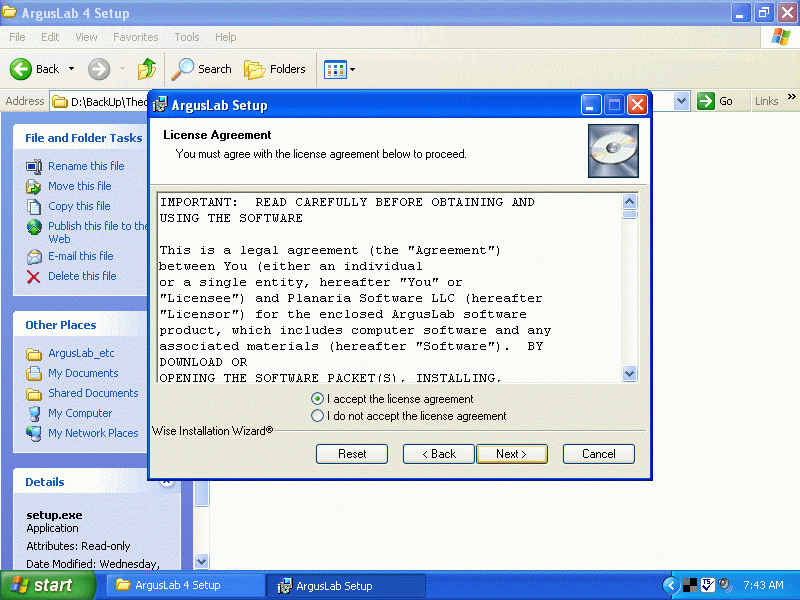Select 'I accept the license agreement' radio
800x600 pixels.
pos(317,398)
